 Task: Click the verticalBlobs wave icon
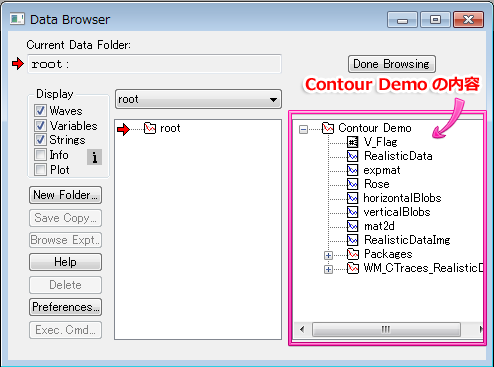click(x=353, y=212)
